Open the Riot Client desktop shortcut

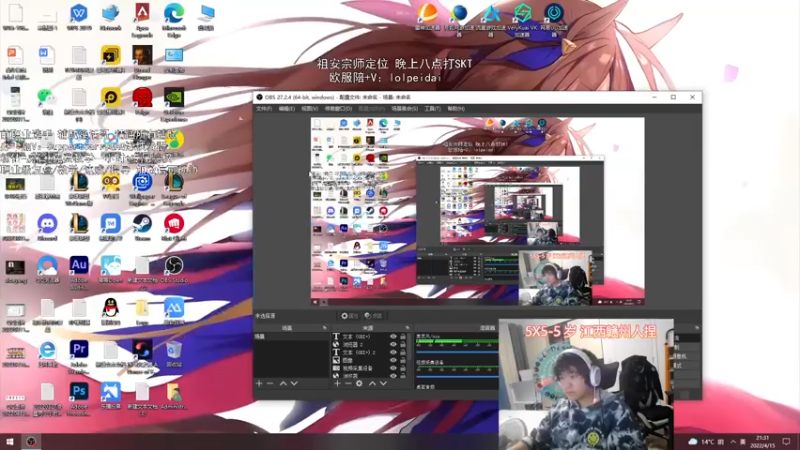pyautogui.click(x=174, y=227)
